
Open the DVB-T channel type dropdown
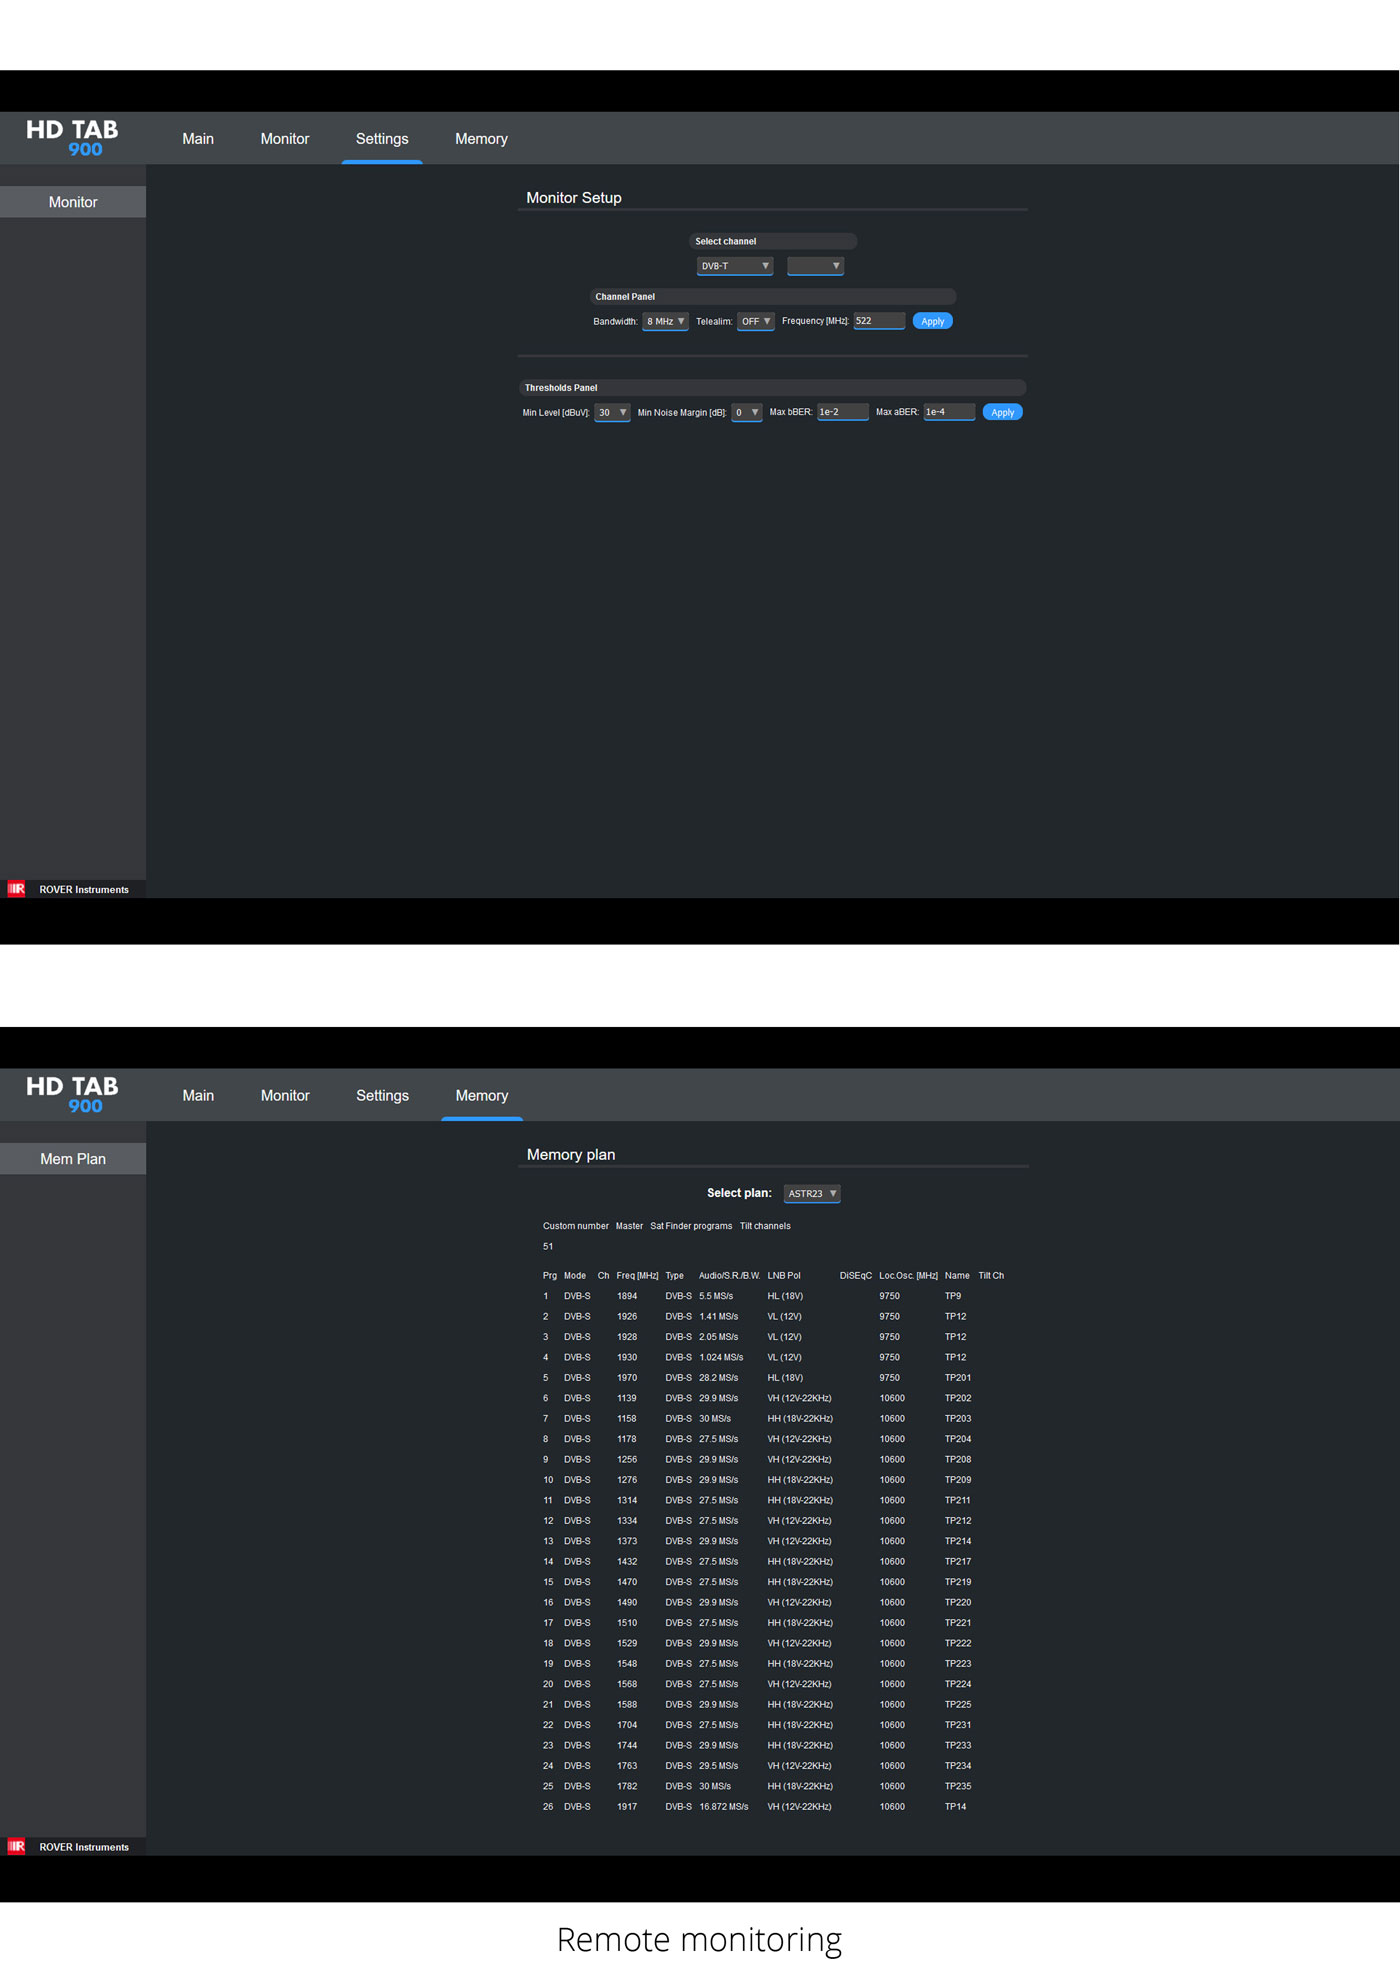click(x=735, y=266)
